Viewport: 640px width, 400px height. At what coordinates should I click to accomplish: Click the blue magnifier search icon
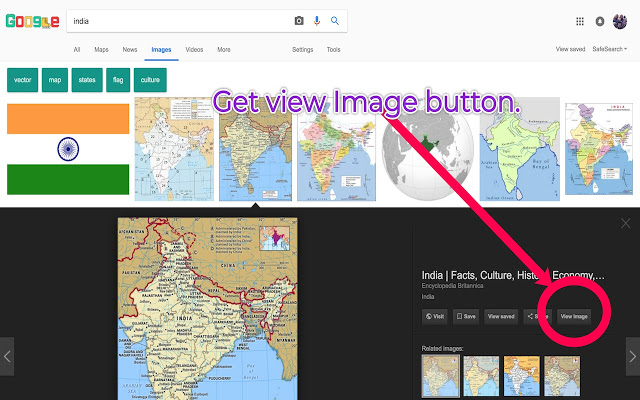pyautogui.click(x=335, y=21)
